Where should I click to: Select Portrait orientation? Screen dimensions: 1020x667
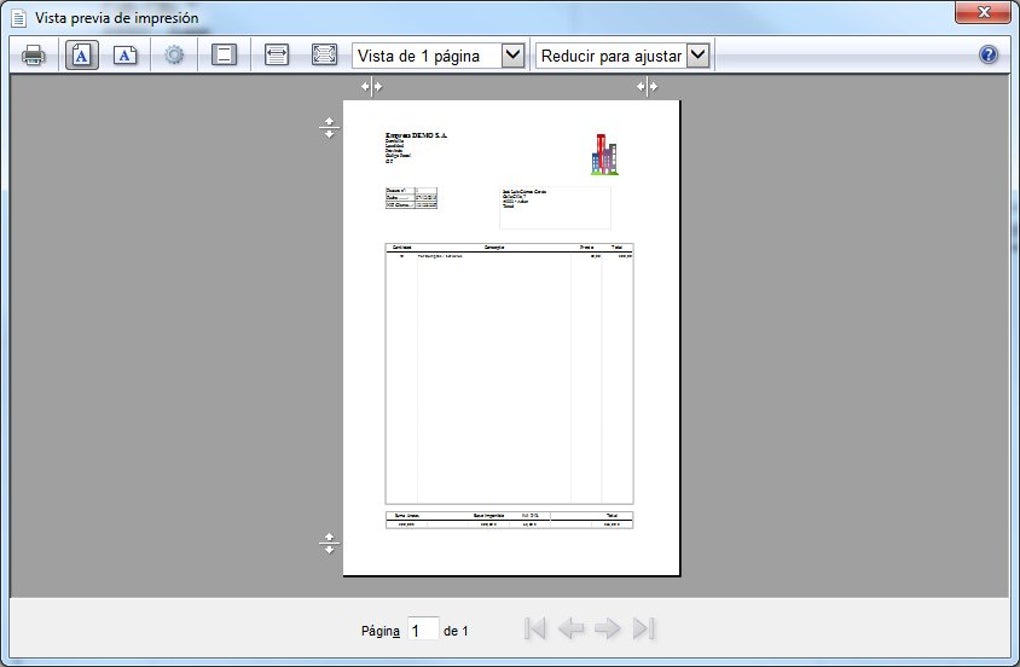81,55
